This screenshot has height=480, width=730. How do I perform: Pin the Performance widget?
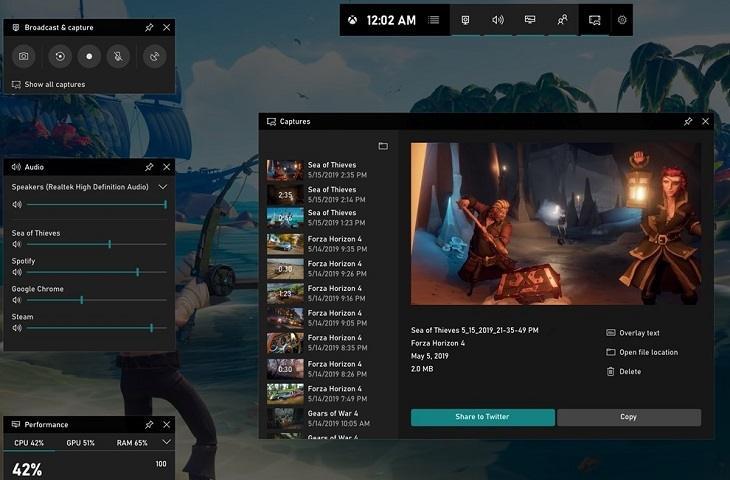point(149,424)
